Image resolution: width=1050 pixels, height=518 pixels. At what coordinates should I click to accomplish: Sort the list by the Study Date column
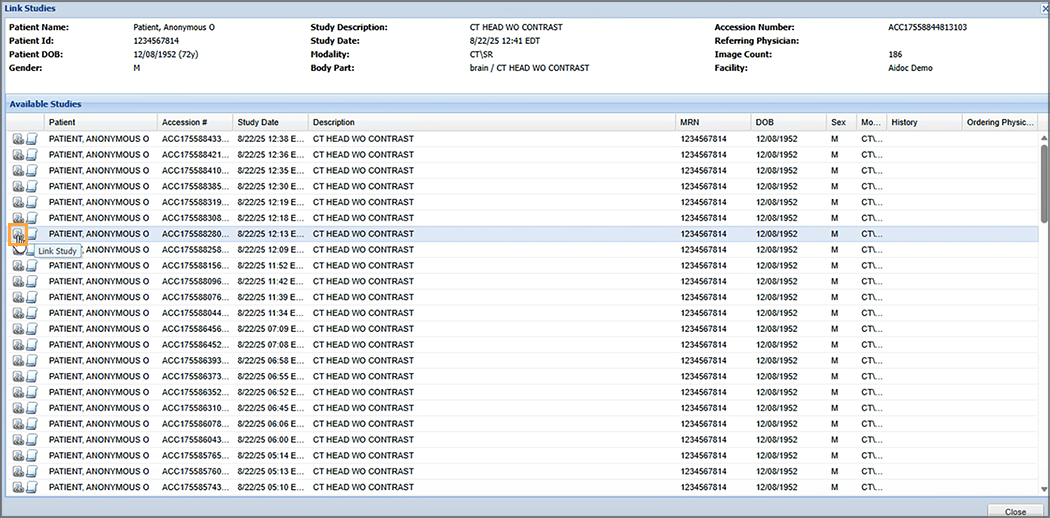(270, 122)
